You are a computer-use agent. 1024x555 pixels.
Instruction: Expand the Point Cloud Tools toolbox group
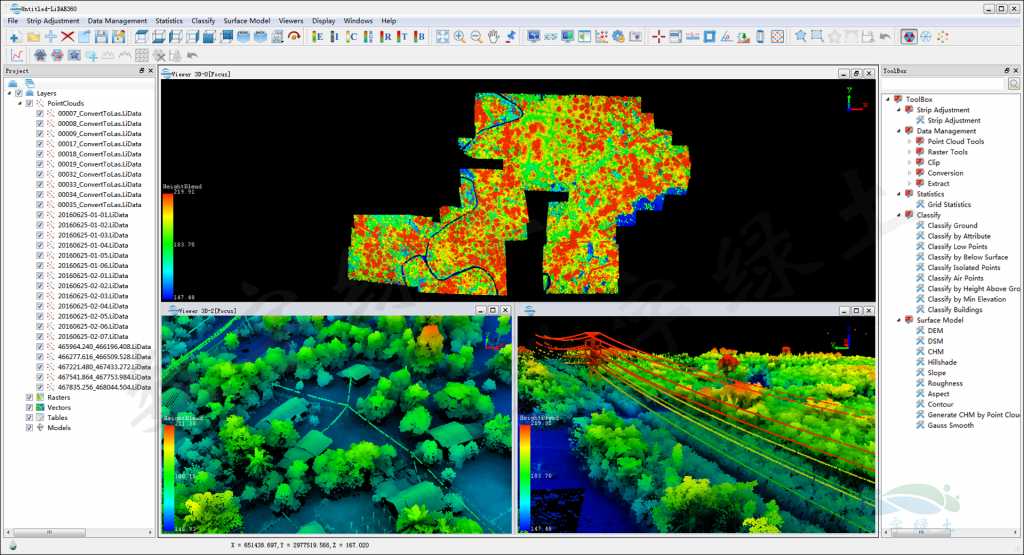(x=909, y=142)
